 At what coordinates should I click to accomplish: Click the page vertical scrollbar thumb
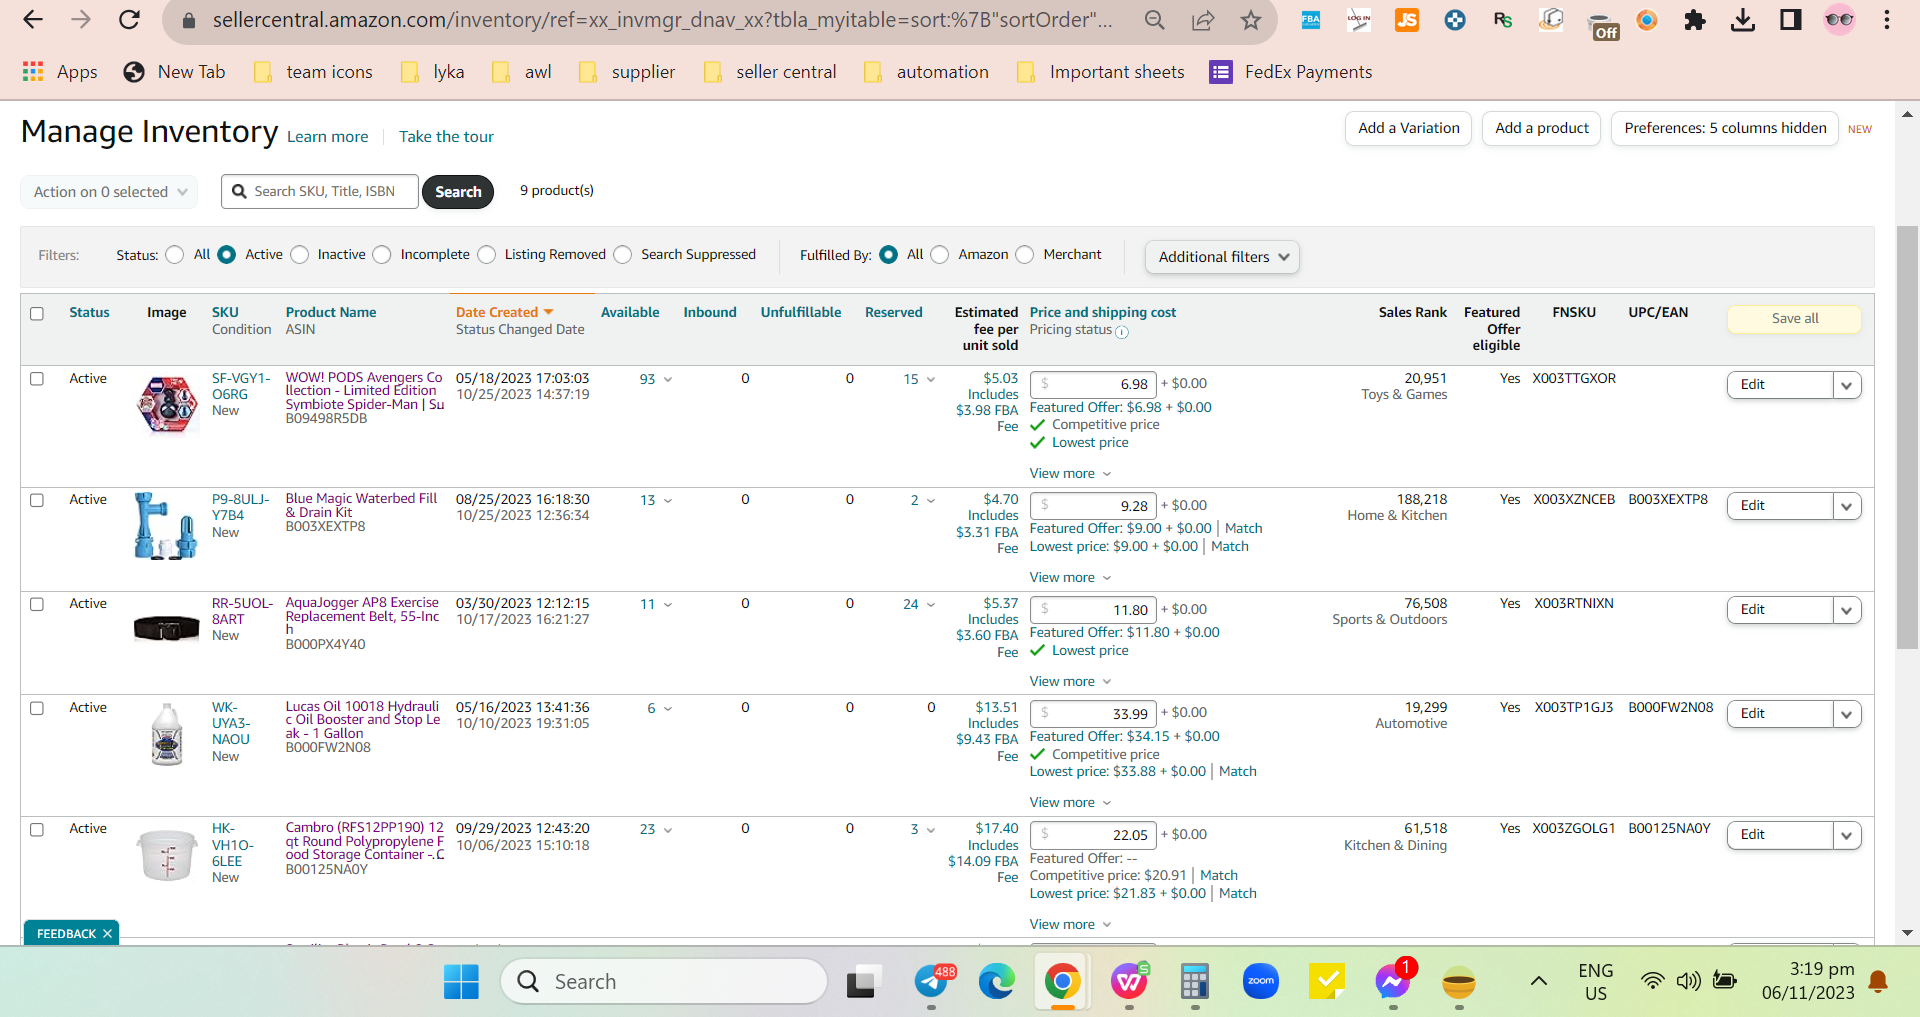pos(1907,437)
